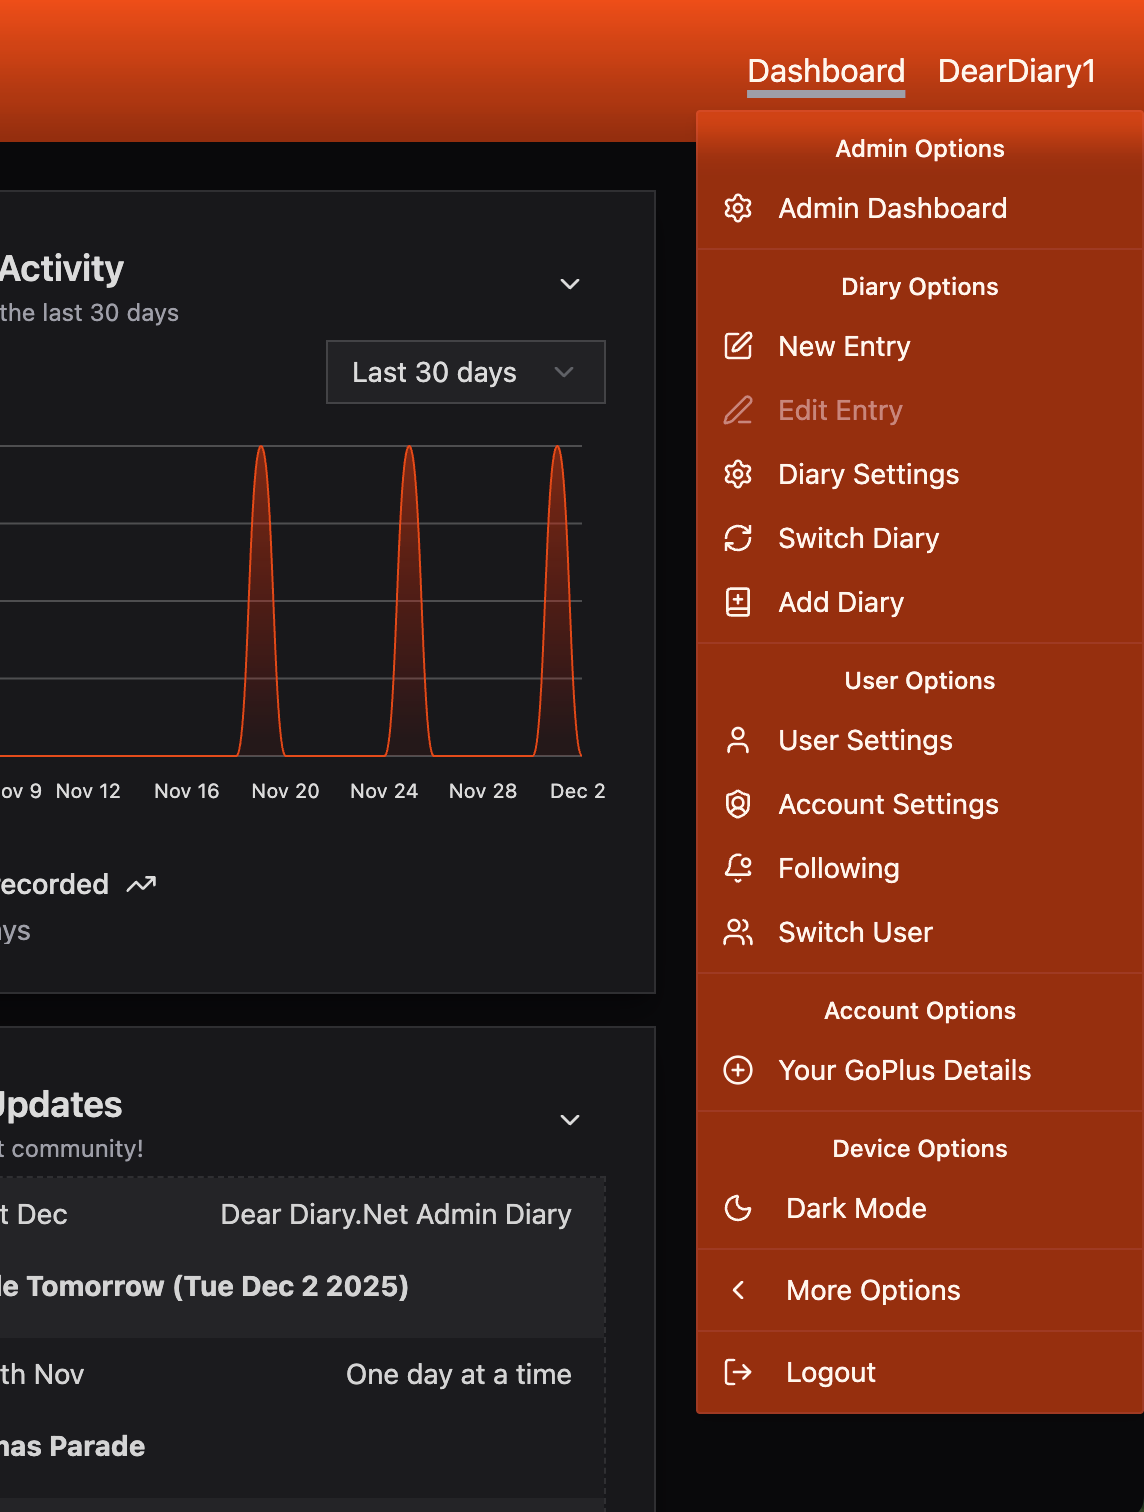The height and width of the screenshot is (1512, 1144).
Task: Click the trending-up arrow beside recorded
Action: (141, 884)
